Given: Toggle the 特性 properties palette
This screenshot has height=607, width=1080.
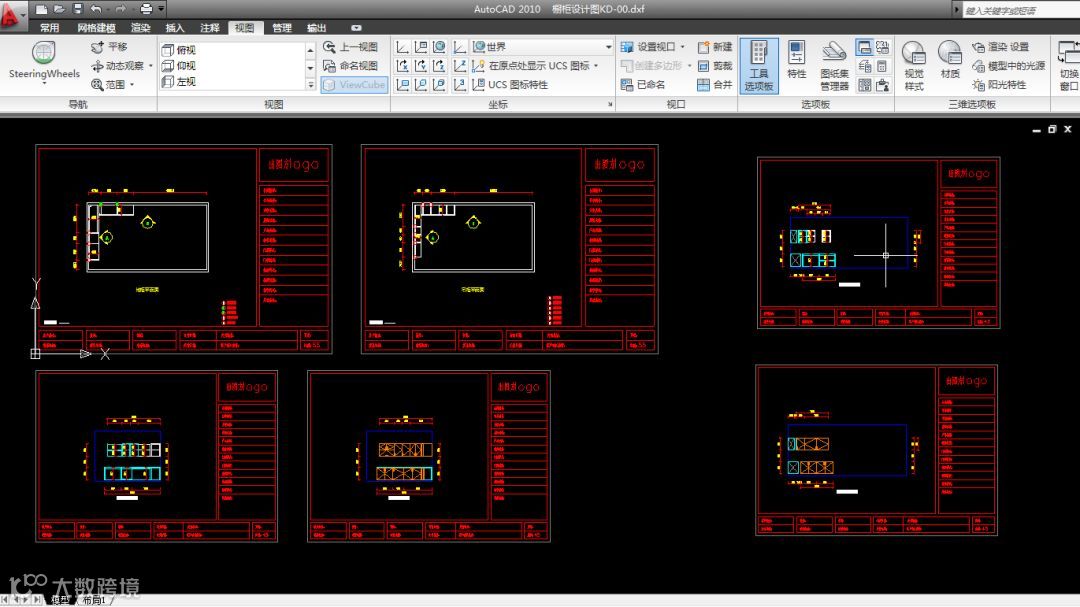Looking at the screenshot, I should point(796,61).
